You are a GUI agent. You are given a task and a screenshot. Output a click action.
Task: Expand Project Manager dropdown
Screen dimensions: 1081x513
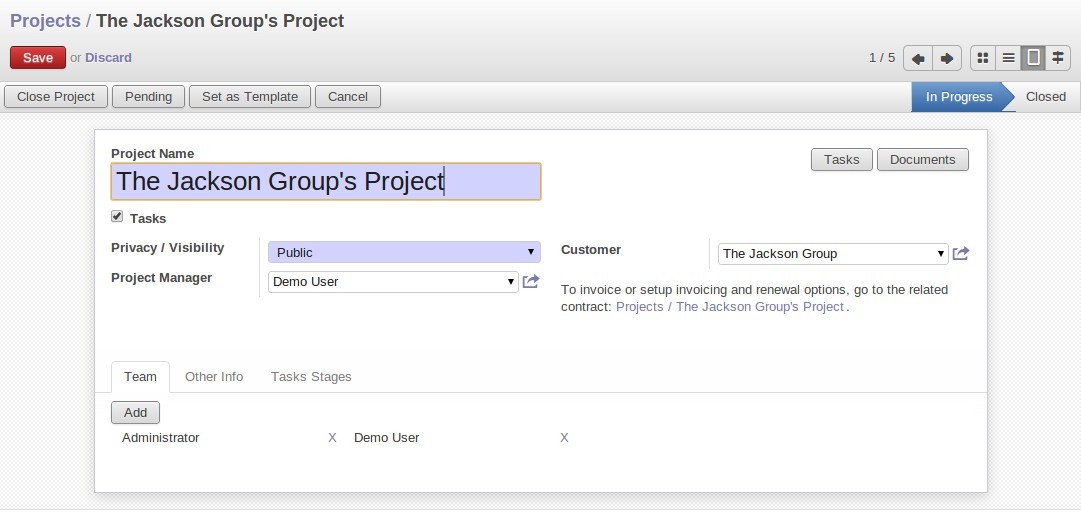tap(393, 281)
